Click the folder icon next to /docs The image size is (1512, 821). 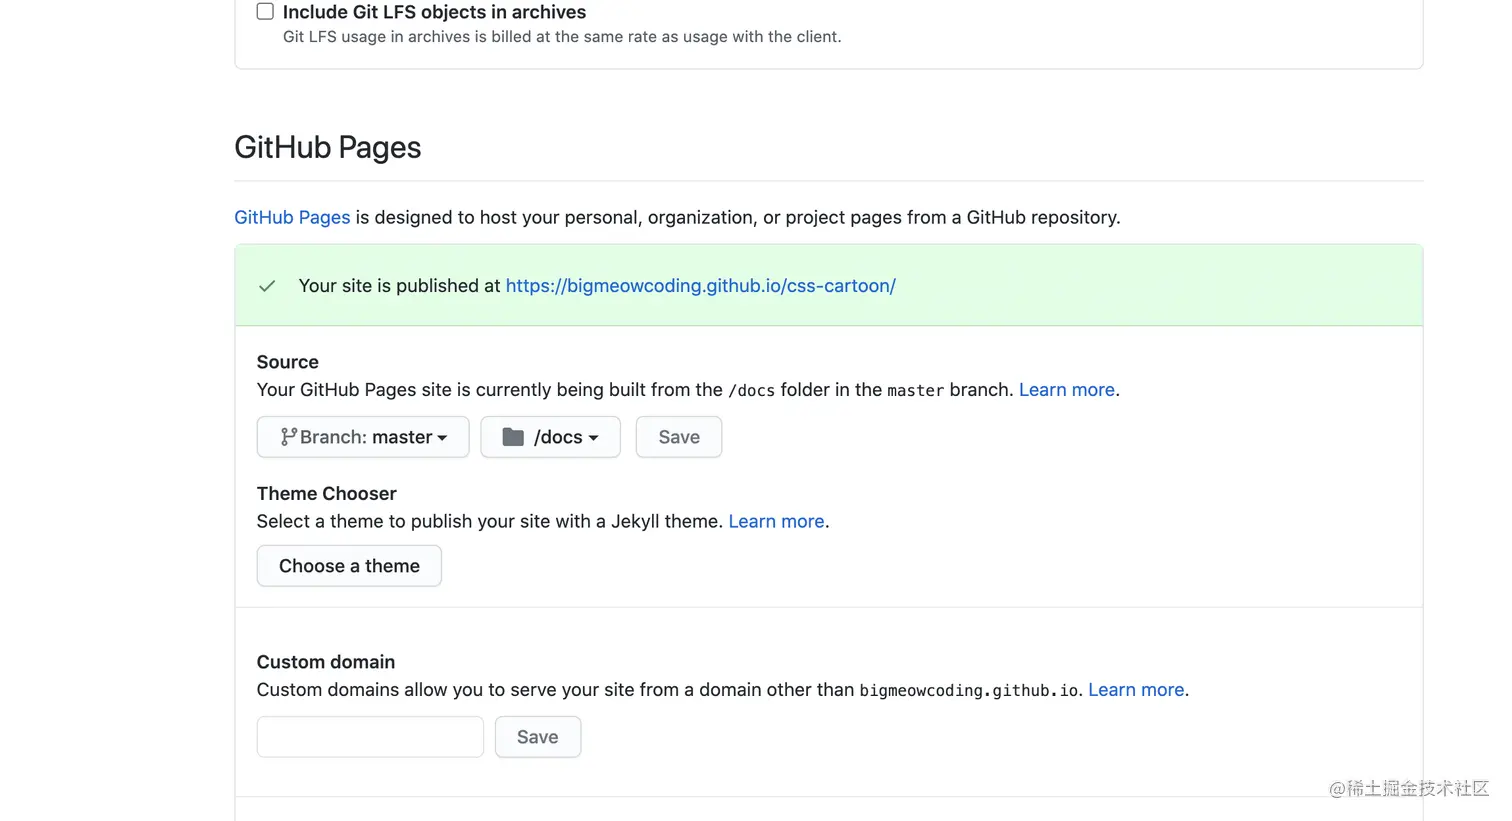[513, 437]
